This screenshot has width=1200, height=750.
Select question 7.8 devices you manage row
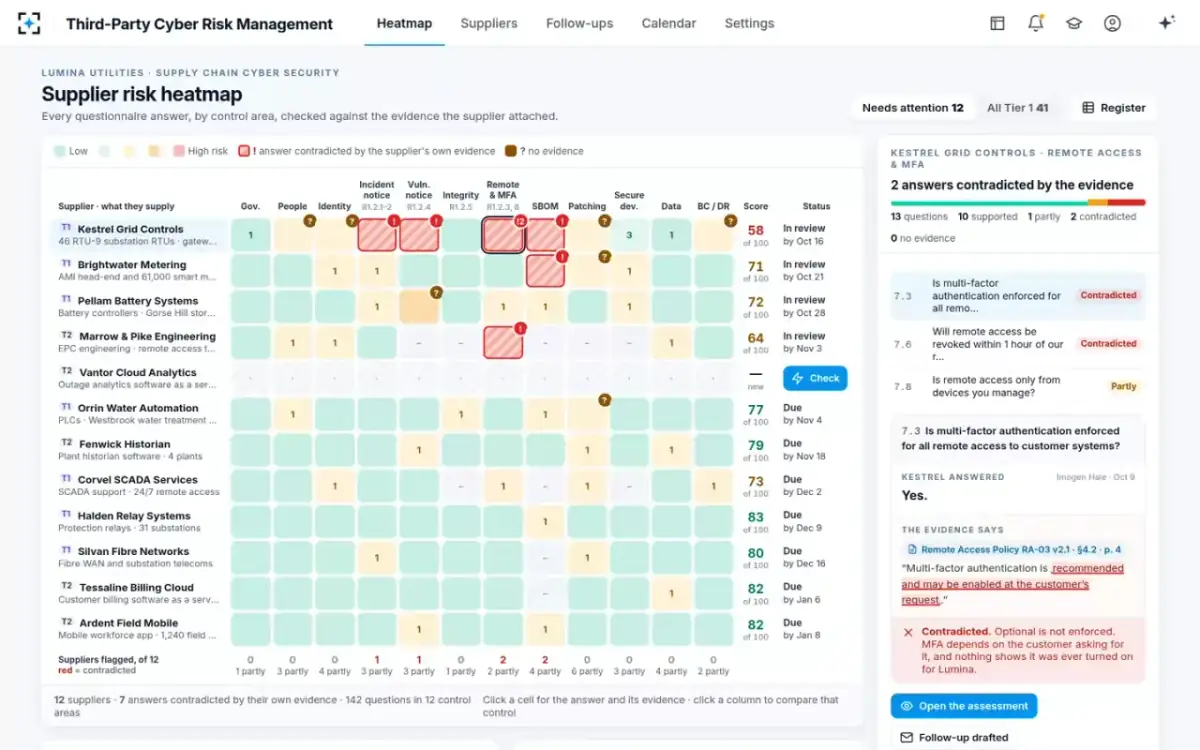point(1018,386)
